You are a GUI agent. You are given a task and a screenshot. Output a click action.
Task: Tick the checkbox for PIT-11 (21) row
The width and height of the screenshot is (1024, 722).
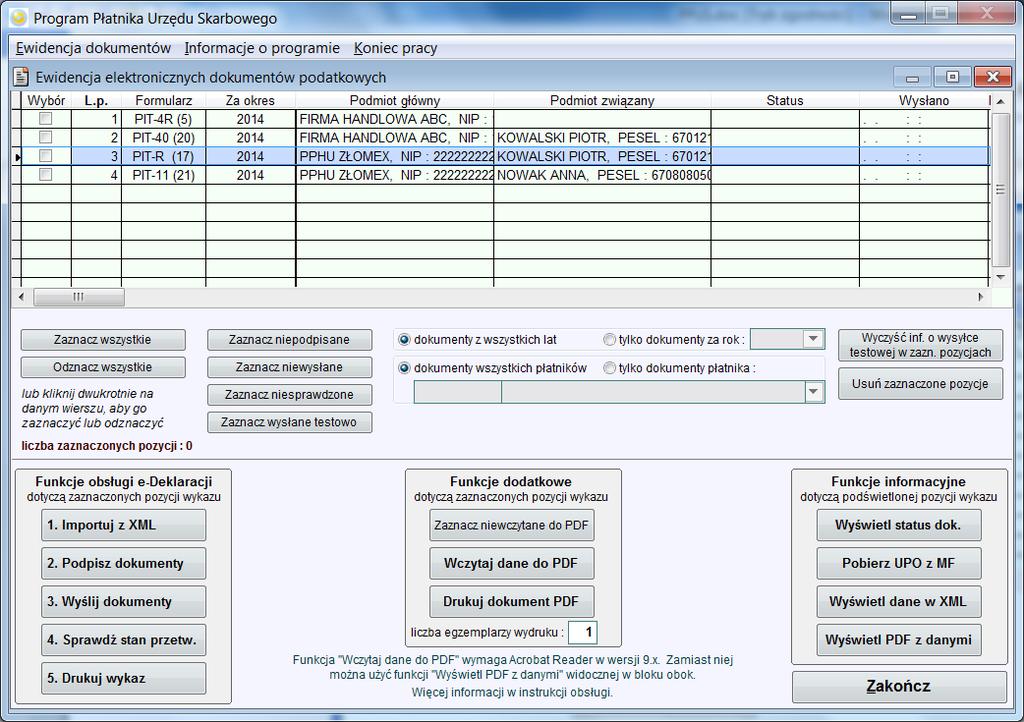[x=46, y=174]
